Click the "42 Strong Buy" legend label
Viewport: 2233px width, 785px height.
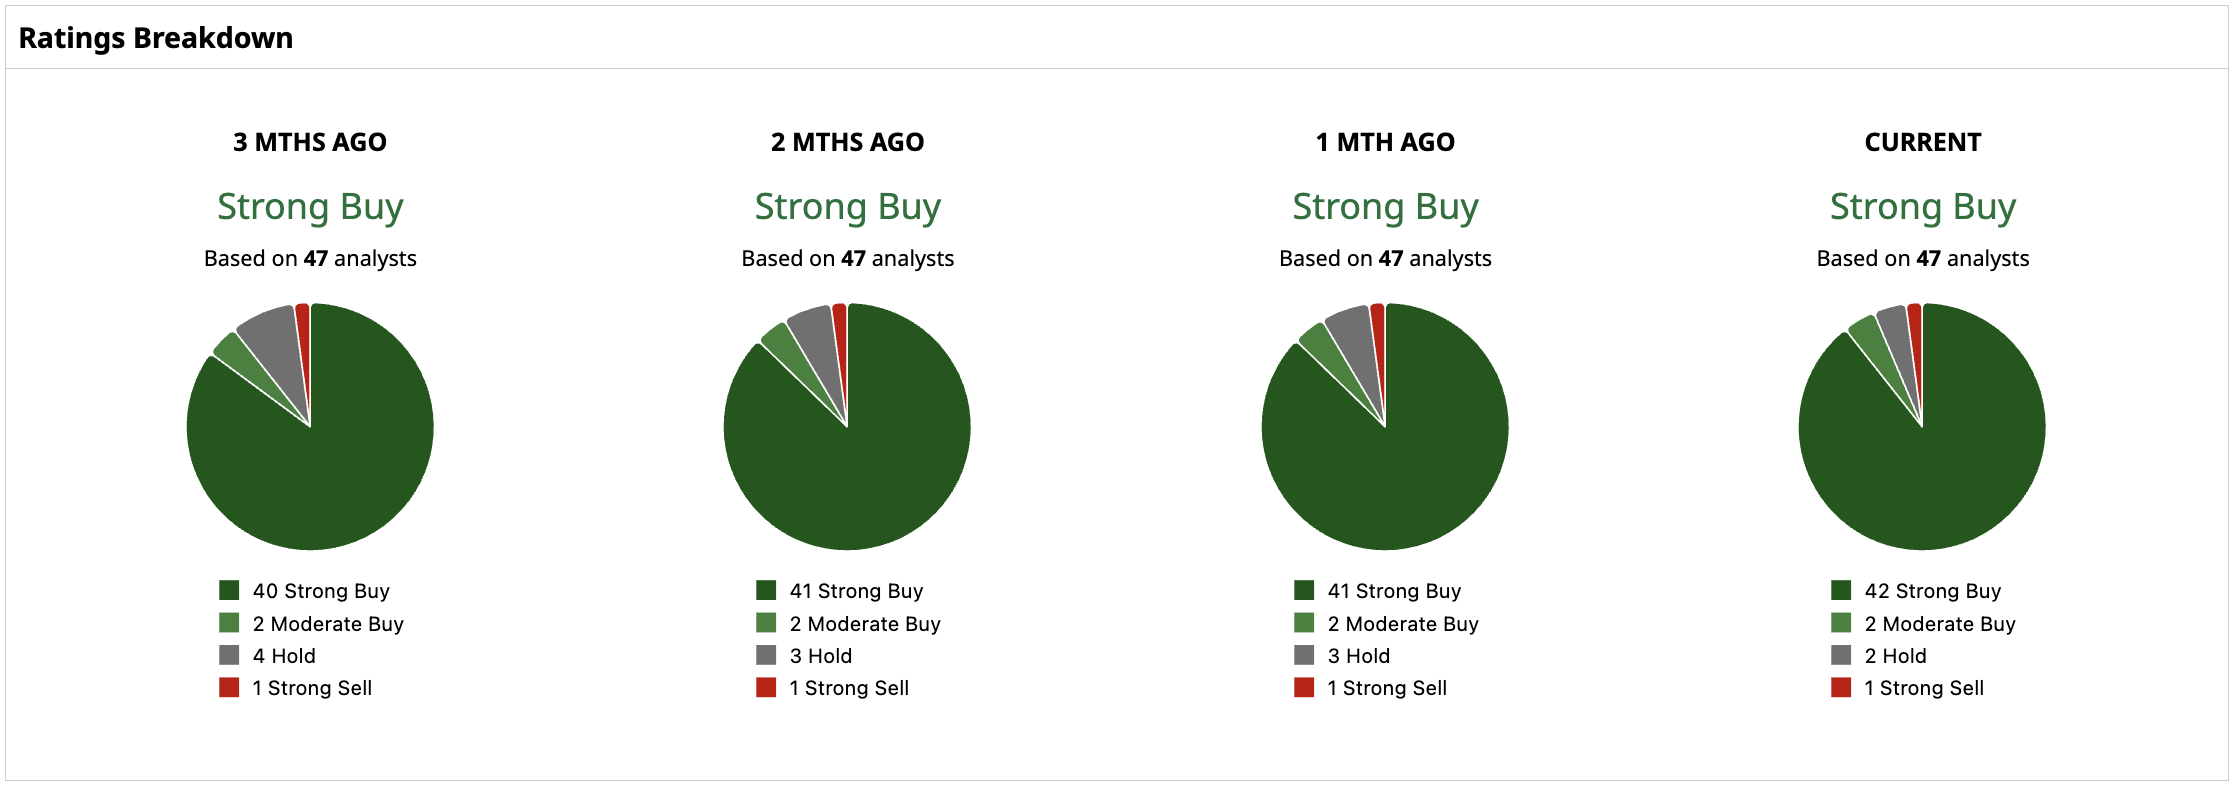pyautogui.click(x=1932, y=591)
